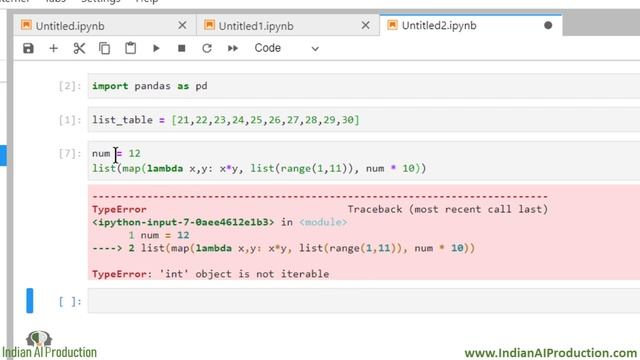Image resolution: width=640 pixels, height=360 pixels.
Task: Close the Untitled.ipynb tab
Action: click(x=182, y=25)
